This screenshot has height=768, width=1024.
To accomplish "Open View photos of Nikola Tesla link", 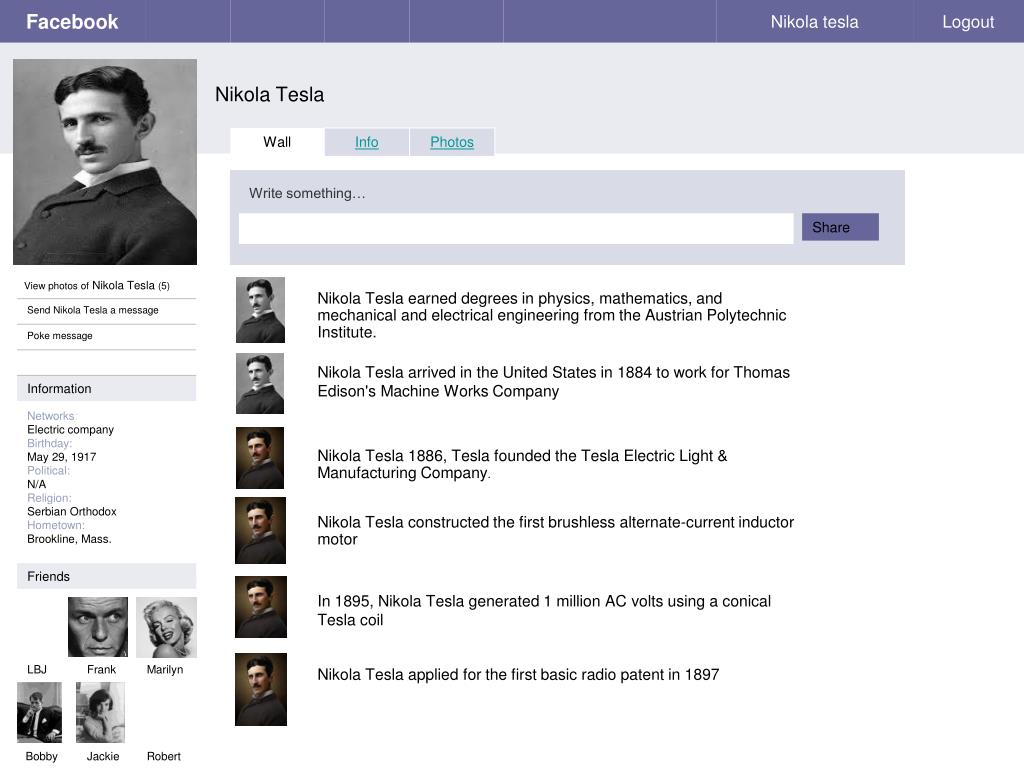I will 97,285.
